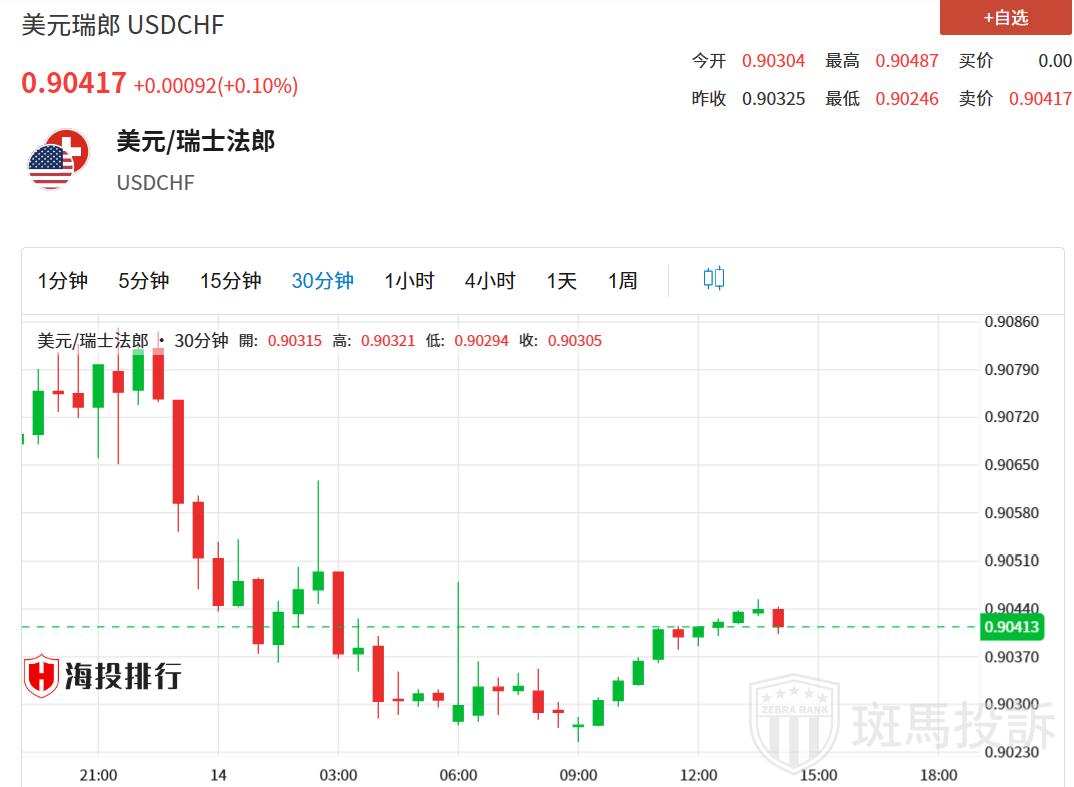Click the 卖价 0.90417 ask price value

1040,99
